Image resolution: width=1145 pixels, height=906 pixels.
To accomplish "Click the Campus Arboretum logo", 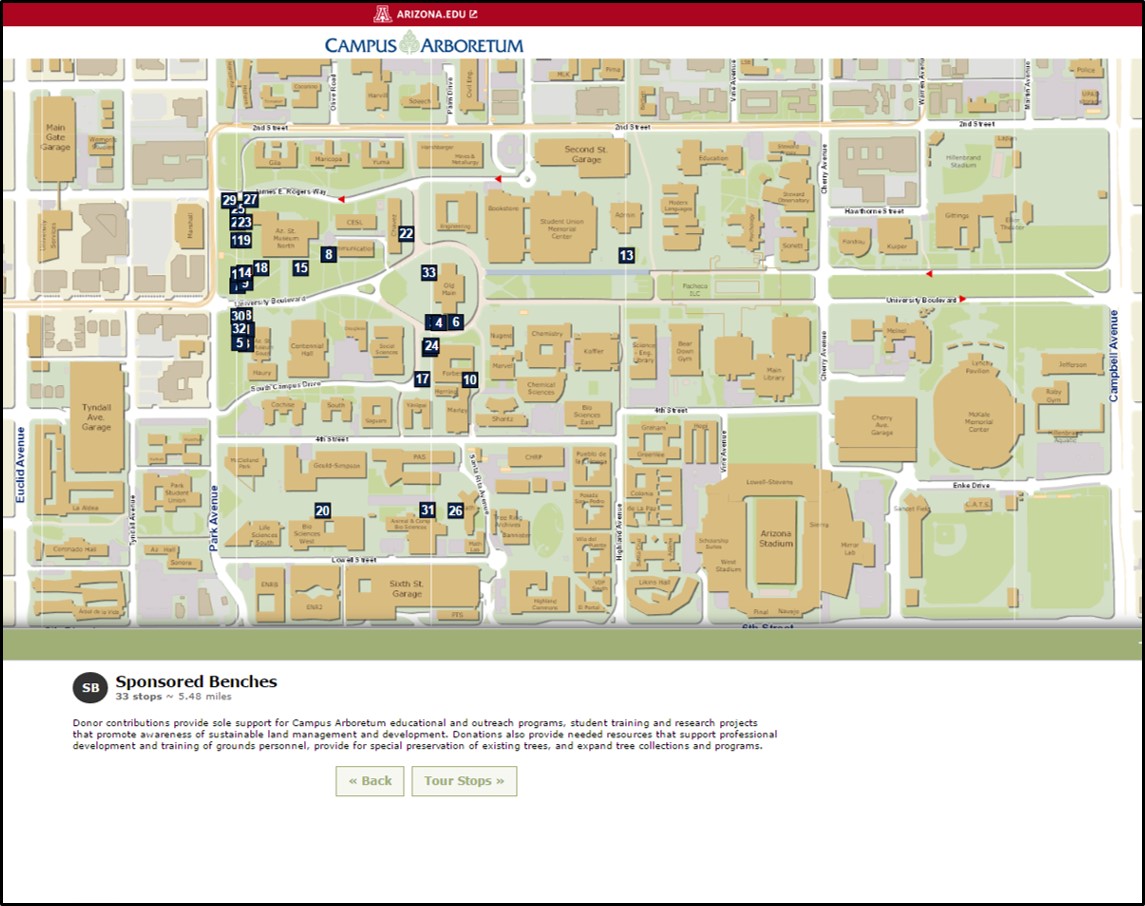I will pyautogui.click(x=424, y=45).
